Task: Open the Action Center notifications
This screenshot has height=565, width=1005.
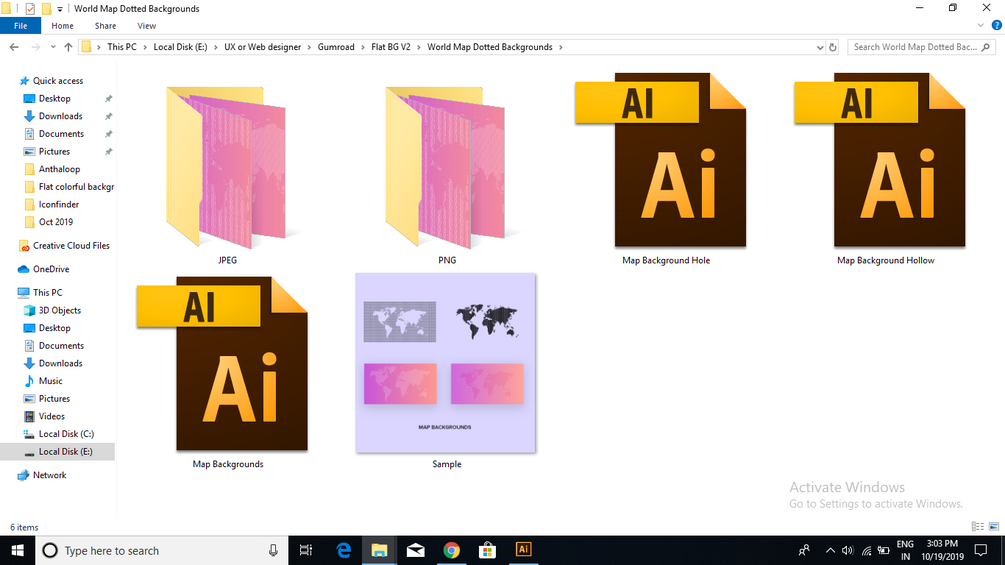Action: (x=981, y=550)
